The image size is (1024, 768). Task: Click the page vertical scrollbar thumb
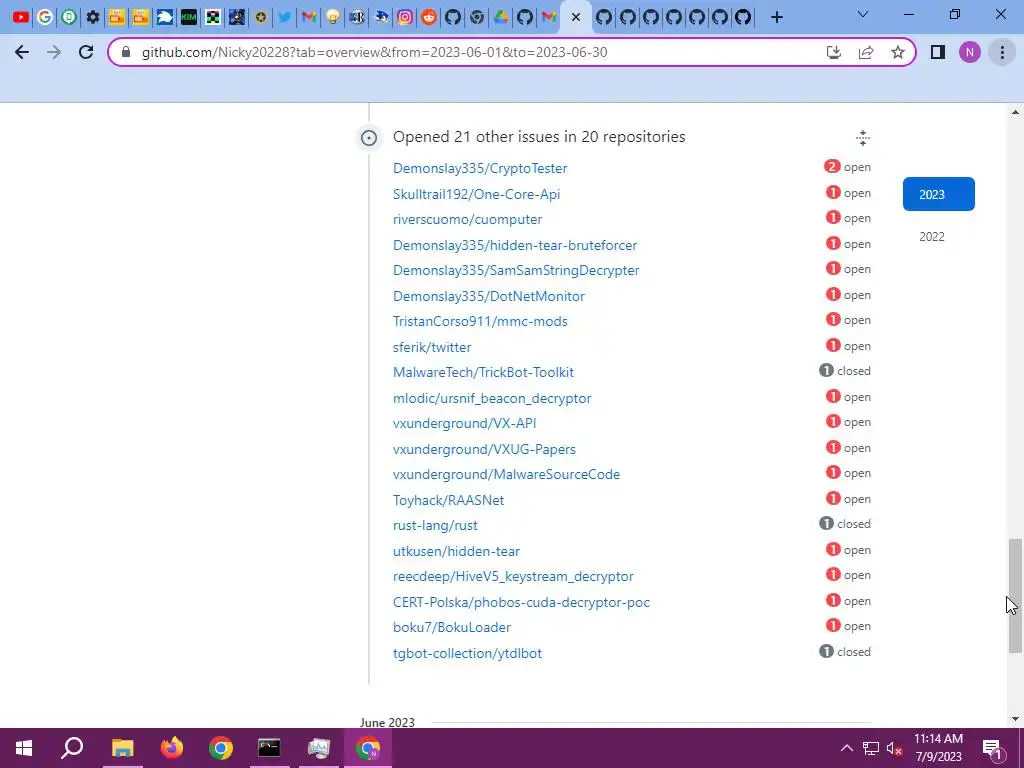(1015, 595)
